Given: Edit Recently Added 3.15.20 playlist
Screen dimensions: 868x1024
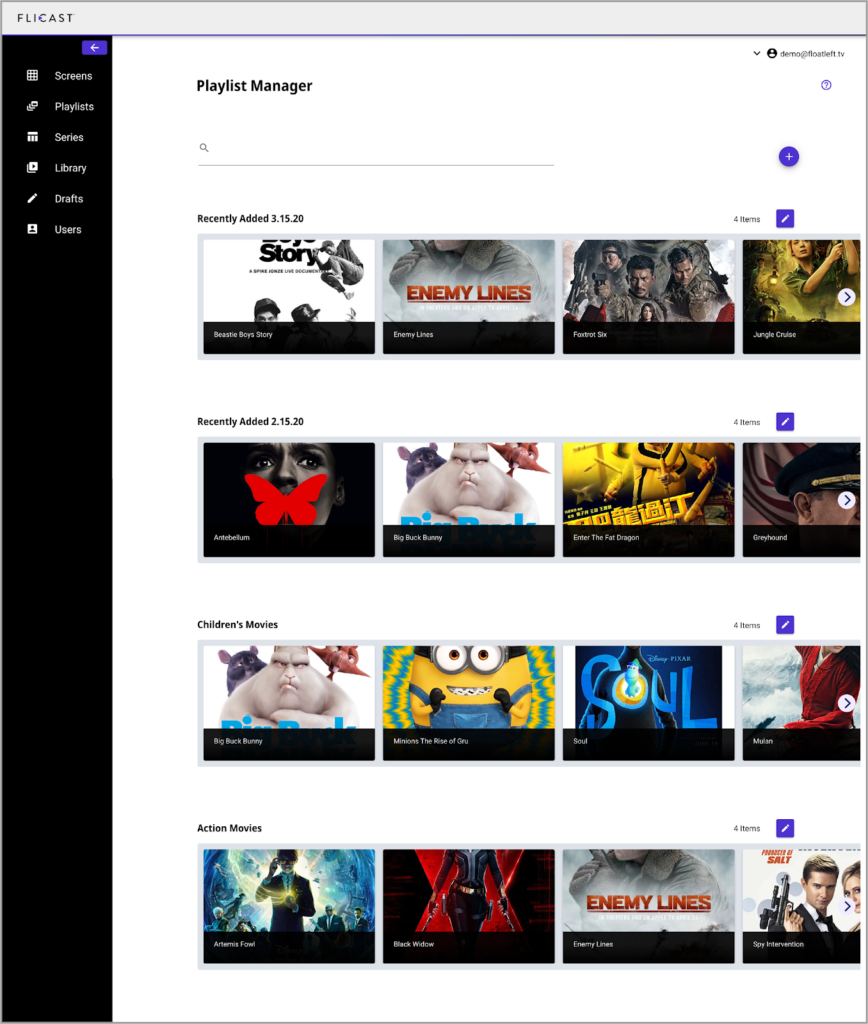Looking at the screenshot, I should tap(785, 219).
